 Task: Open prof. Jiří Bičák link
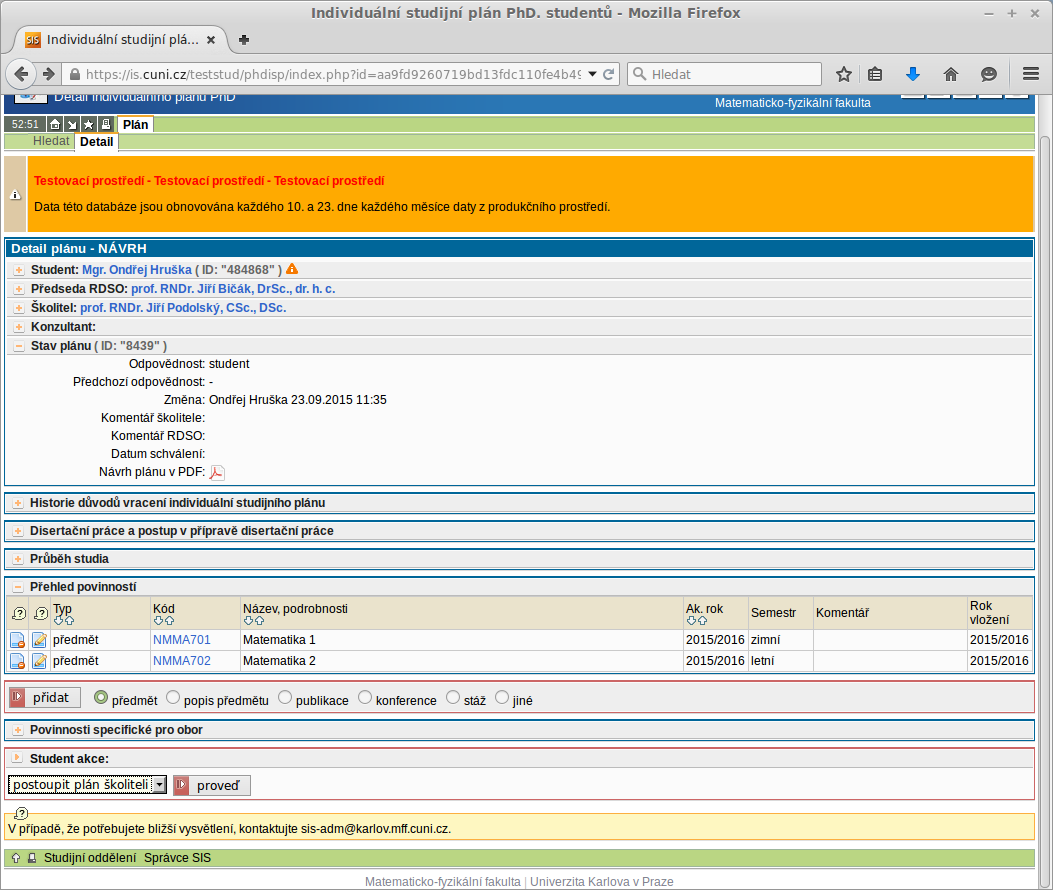233,289
